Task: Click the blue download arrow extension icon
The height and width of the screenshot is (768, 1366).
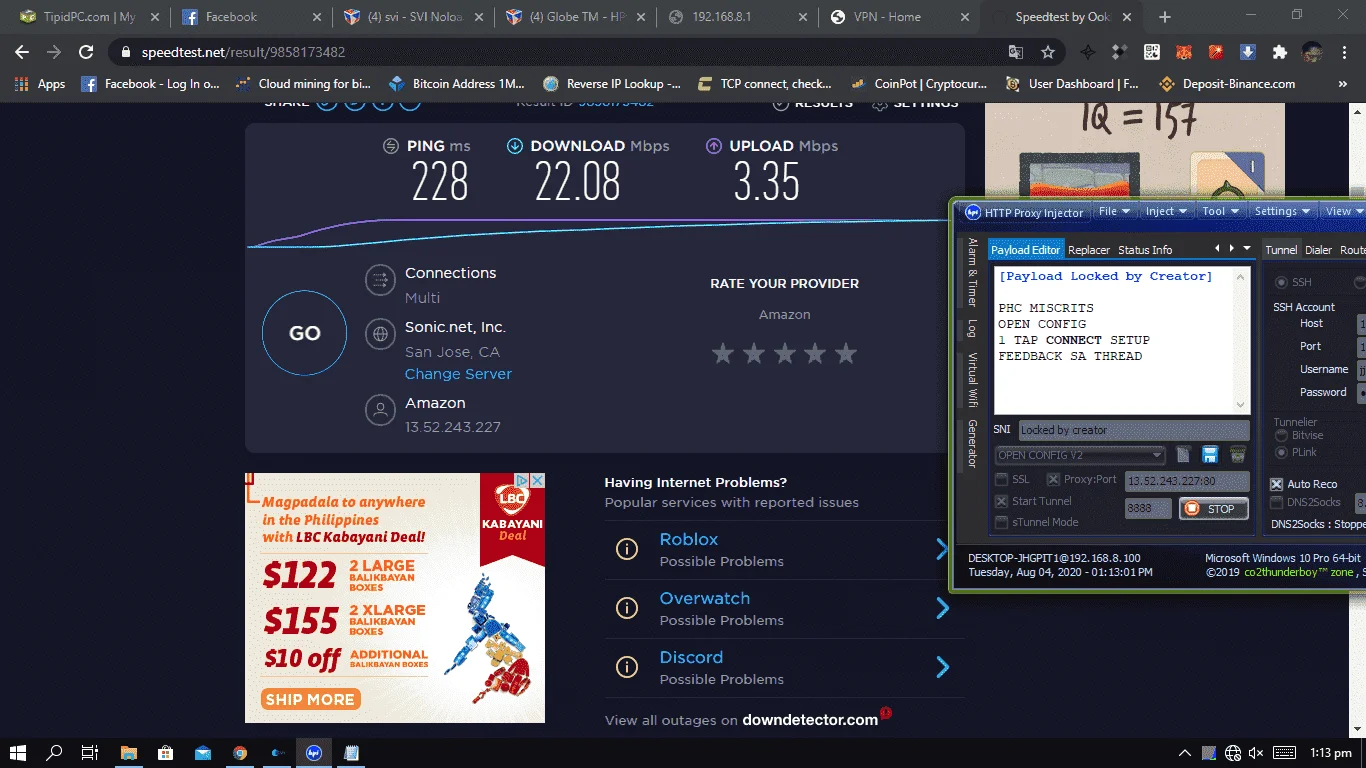Action: point(1248,52)
